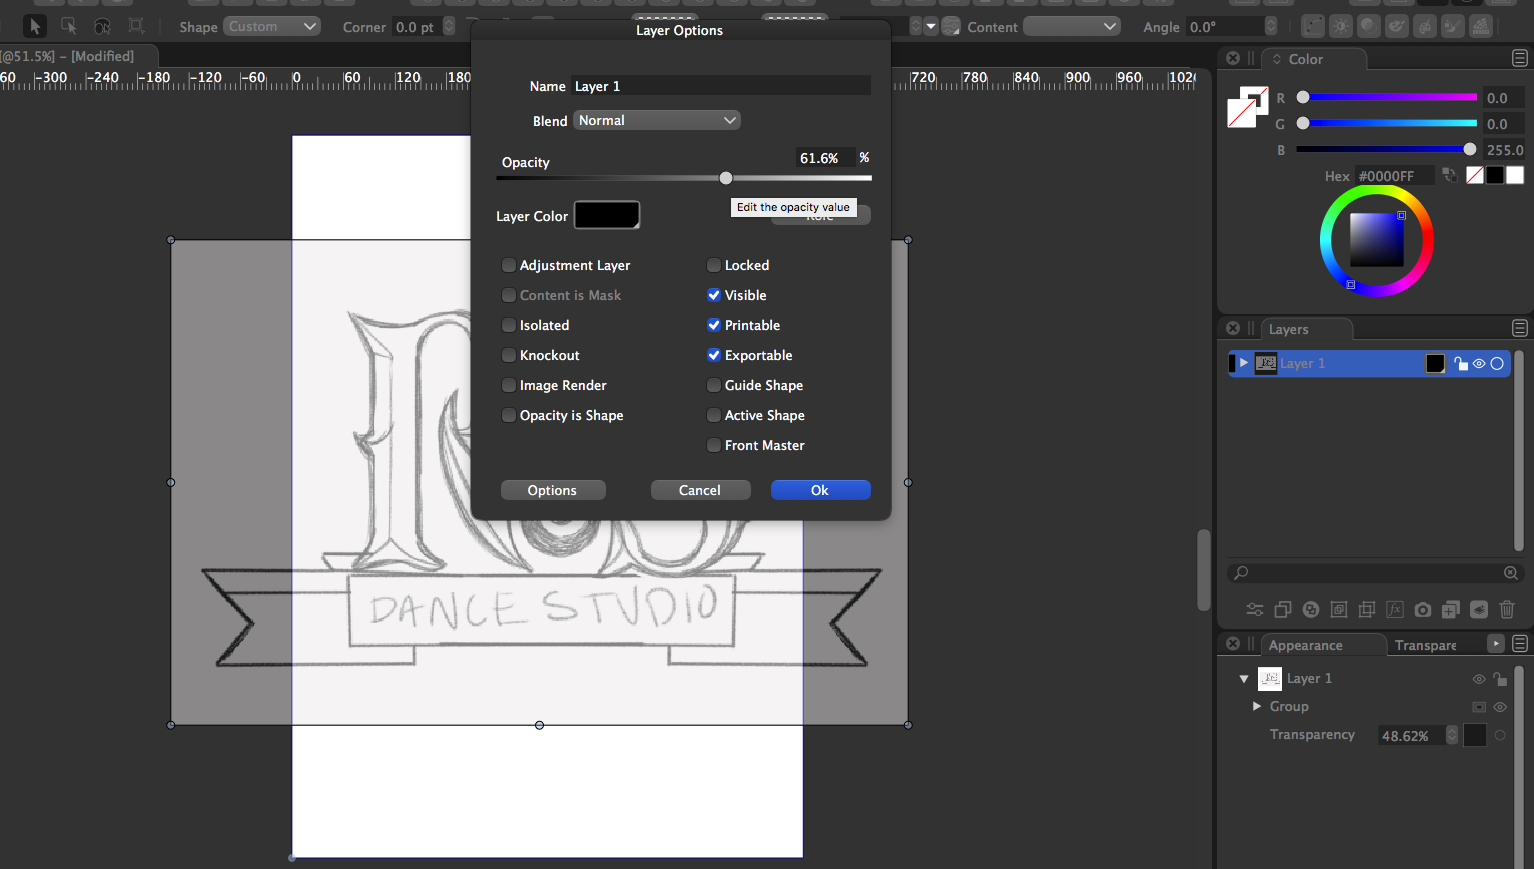Hide Layer 1 using its eye icon
Viewport: 1534px width, 869px height.
[1479, 364]
